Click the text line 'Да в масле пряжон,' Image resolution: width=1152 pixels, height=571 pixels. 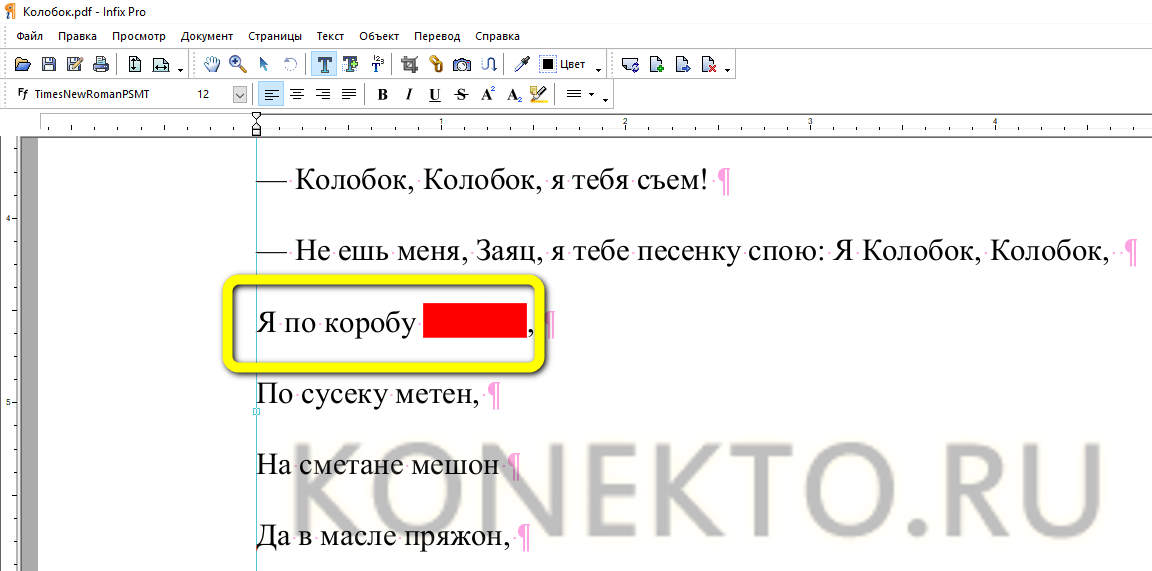[383, 536]
